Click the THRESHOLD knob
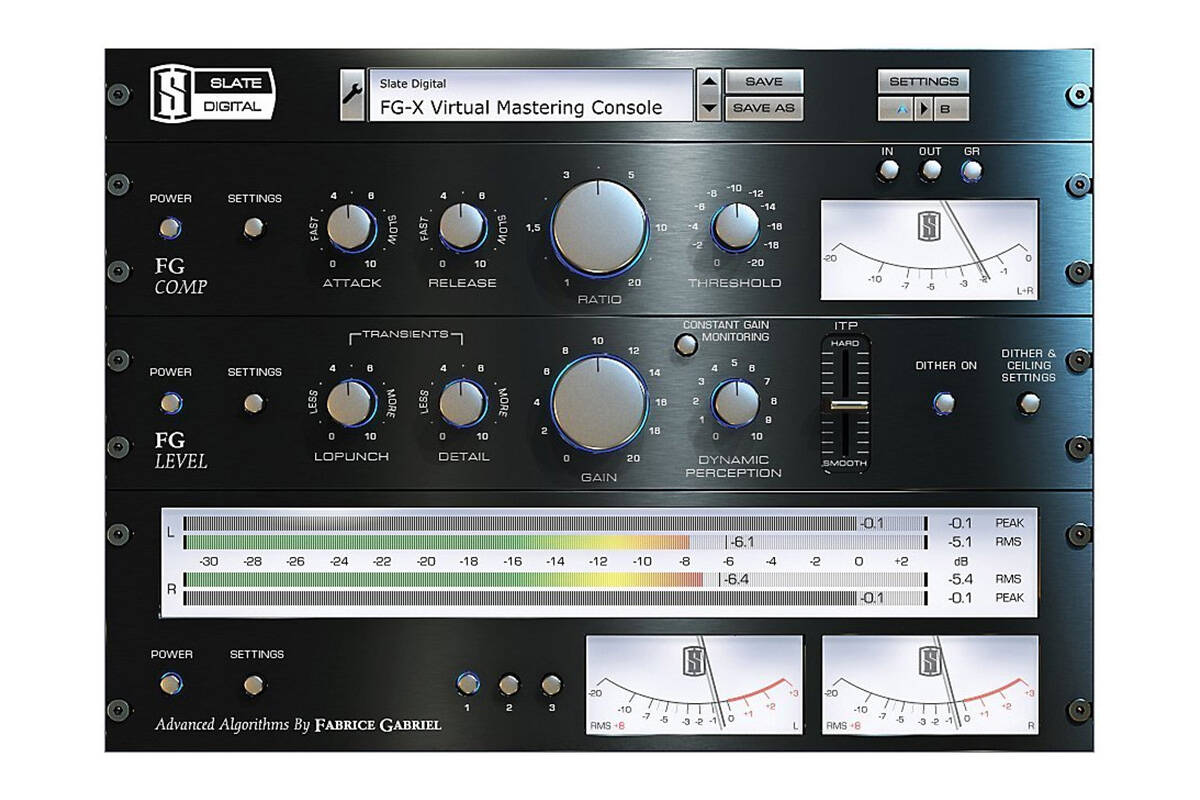 (x=734, y=228)
